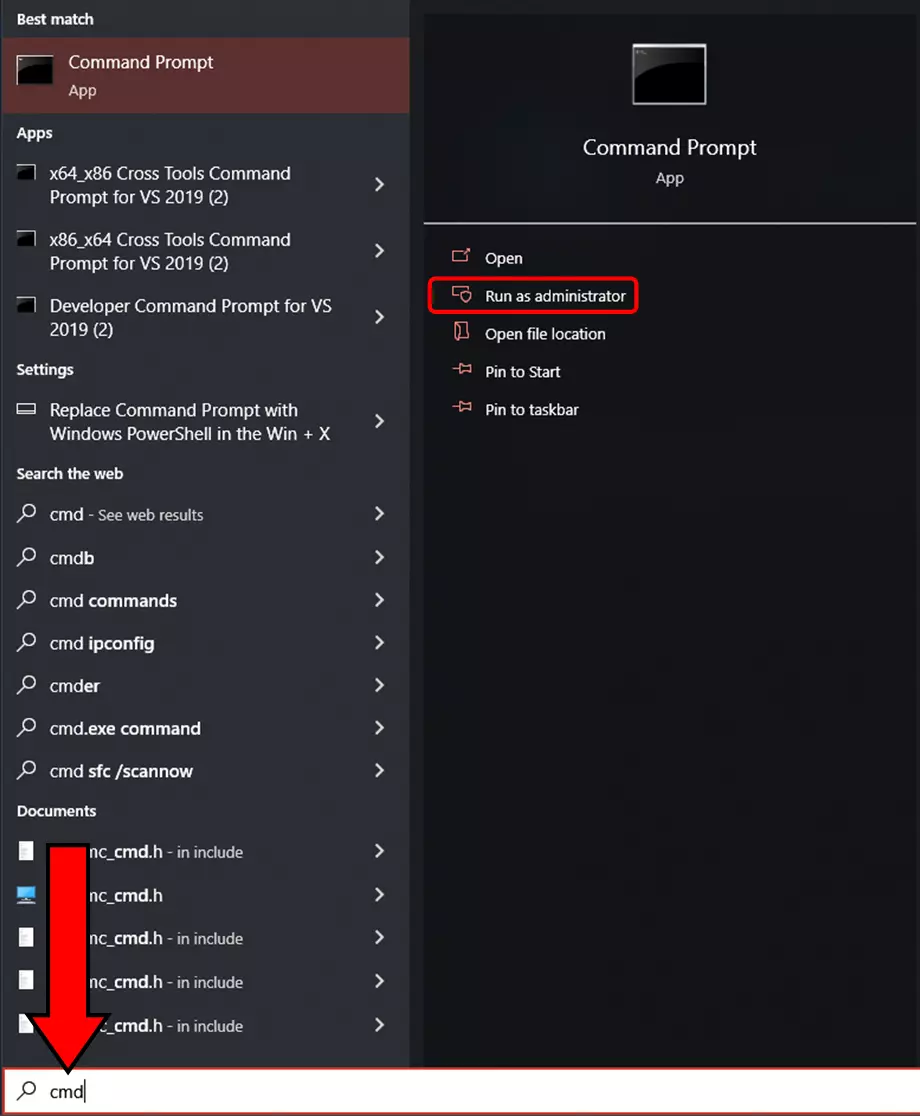
Task: Click the Pin to taskbar pin icon
Action: click(461, 408)
